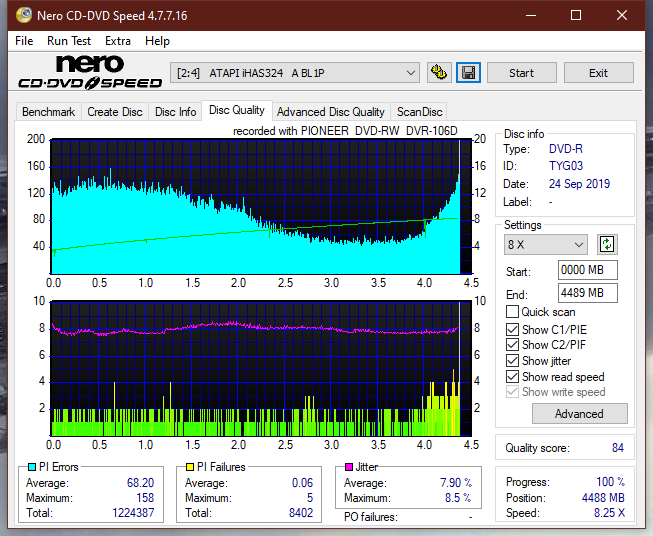Click the disc type DVD-R
The width and height of the screenshot is (653, 536).
pos(566,149)
